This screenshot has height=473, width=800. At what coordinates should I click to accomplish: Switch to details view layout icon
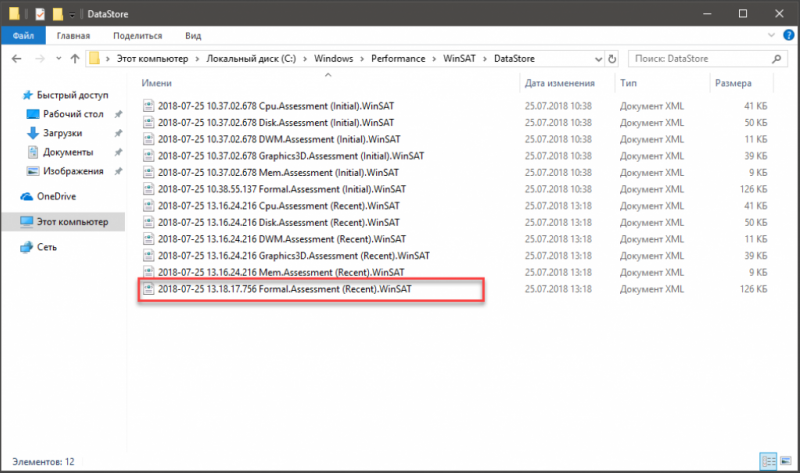768,461
